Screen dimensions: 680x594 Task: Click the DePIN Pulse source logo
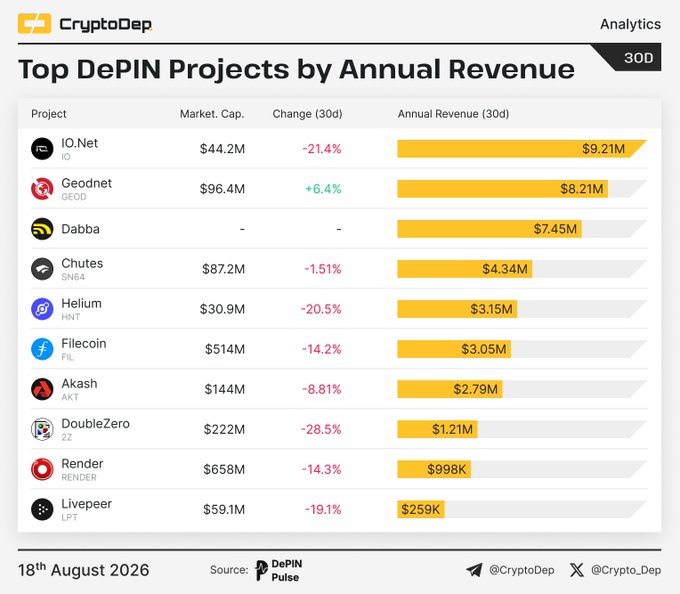point(279,570)
